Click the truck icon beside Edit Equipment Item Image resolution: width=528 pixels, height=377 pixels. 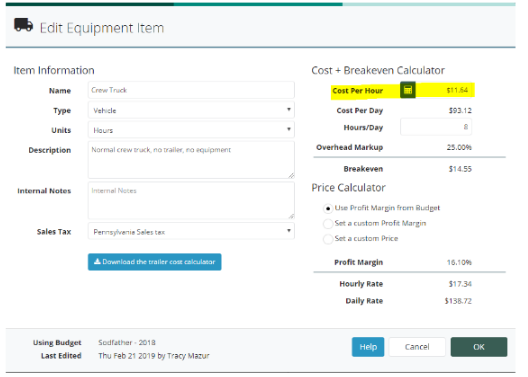click(x=23, y=25)
